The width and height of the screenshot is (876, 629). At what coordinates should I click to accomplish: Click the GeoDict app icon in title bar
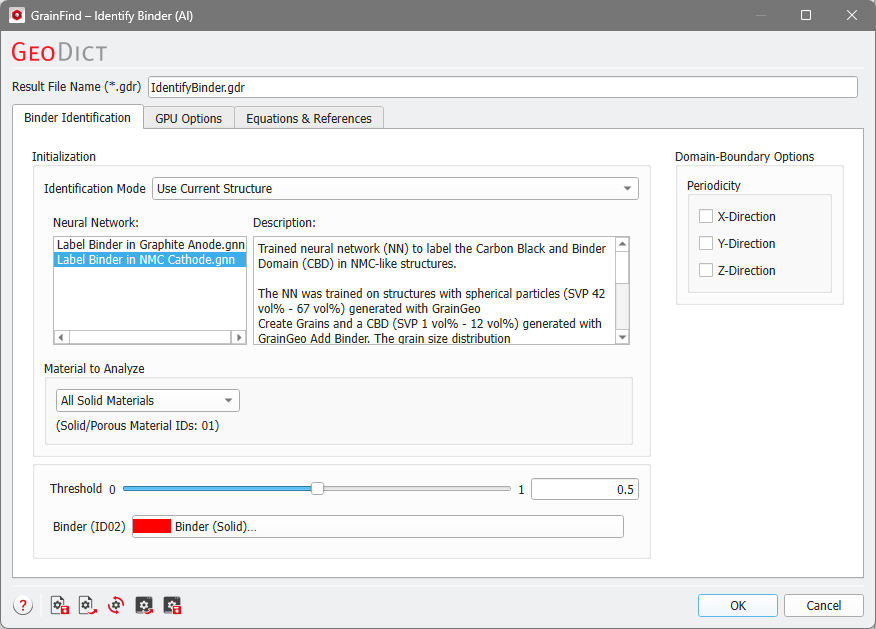(x=17, y=15)
